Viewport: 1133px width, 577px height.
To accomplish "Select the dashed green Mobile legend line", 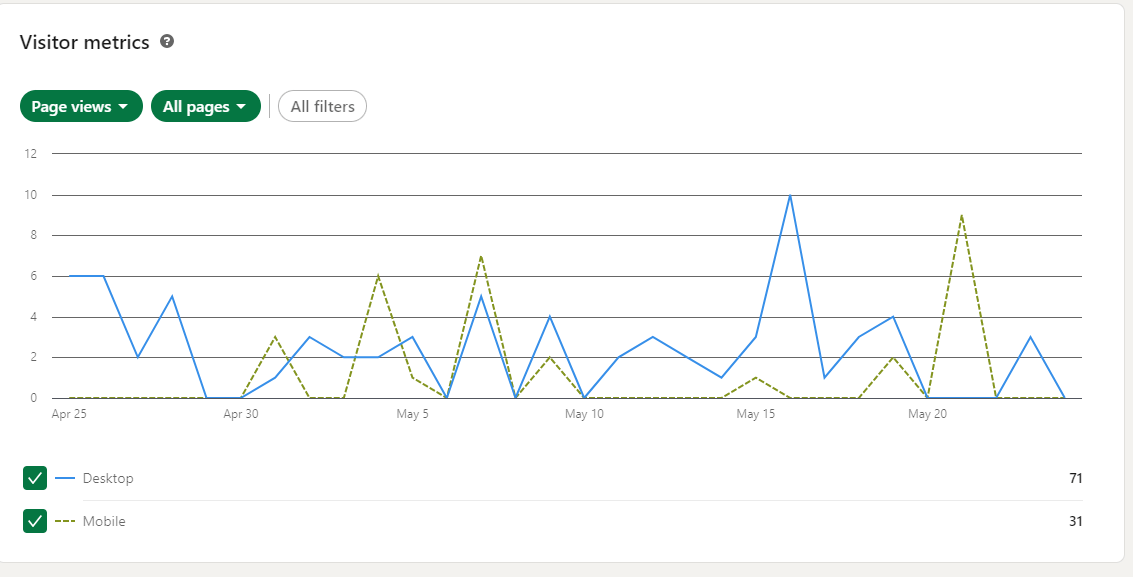I will pos(66,521).
